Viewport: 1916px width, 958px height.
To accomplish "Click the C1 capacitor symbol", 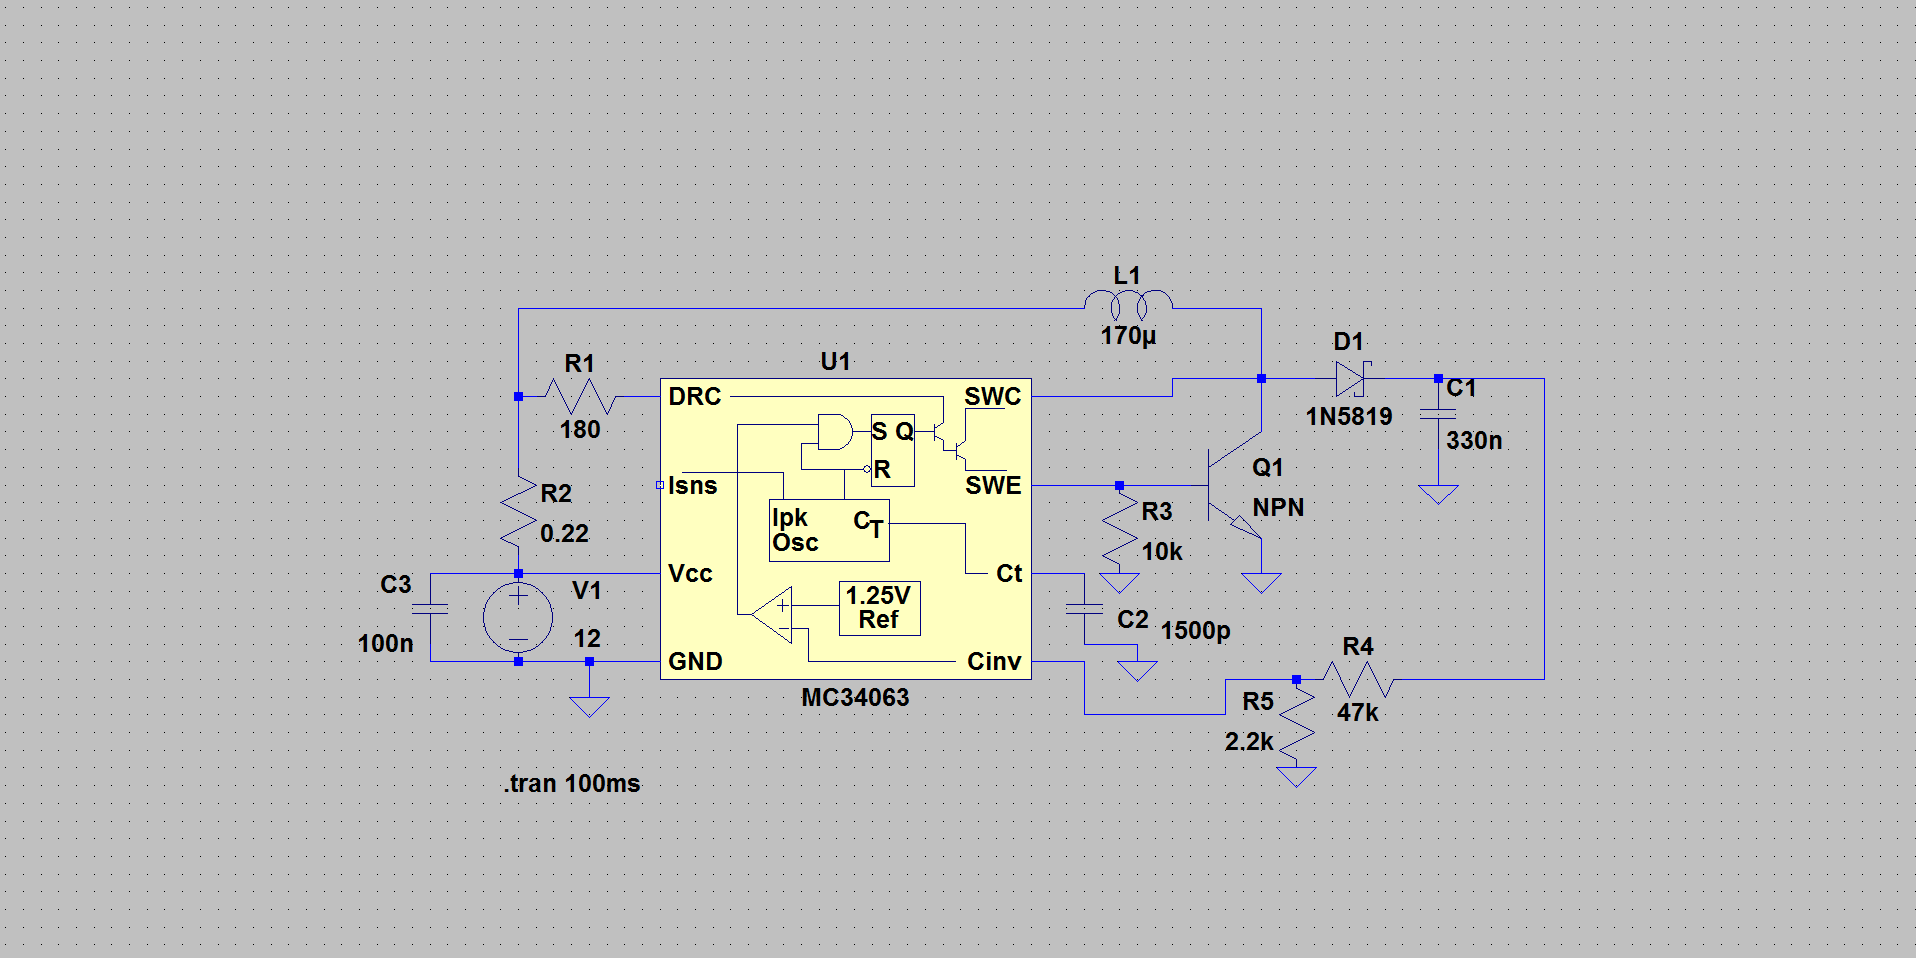I will click(x=1438, y=413).
